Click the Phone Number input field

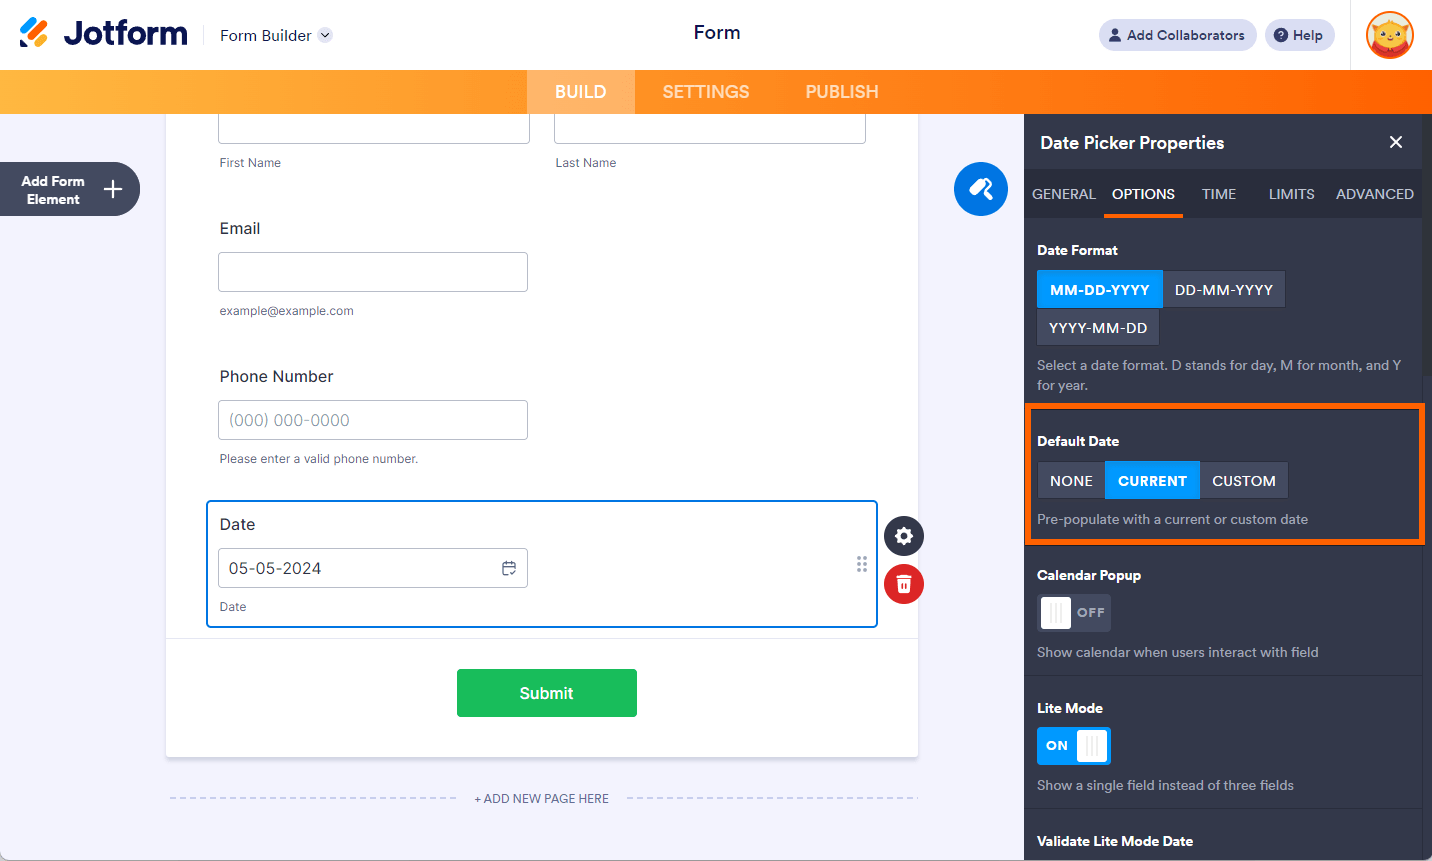(373, 420)
